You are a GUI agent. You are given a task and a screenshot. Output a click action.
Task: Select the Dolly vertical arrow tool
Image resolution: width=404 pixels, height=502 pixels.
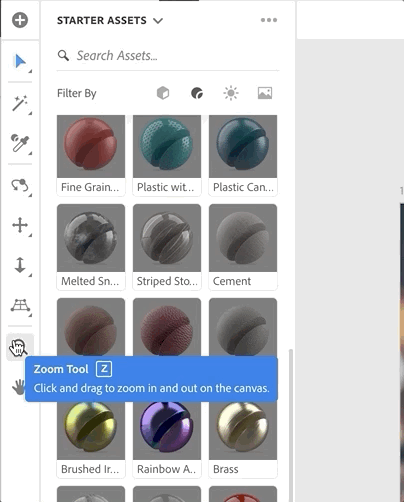click(20, 265)
